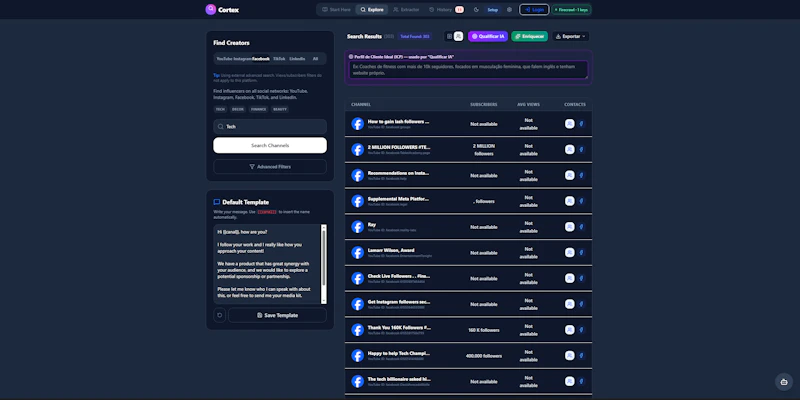
Task: Open contacts icon for tech billionaire row
Action: (x=570, y=382)
